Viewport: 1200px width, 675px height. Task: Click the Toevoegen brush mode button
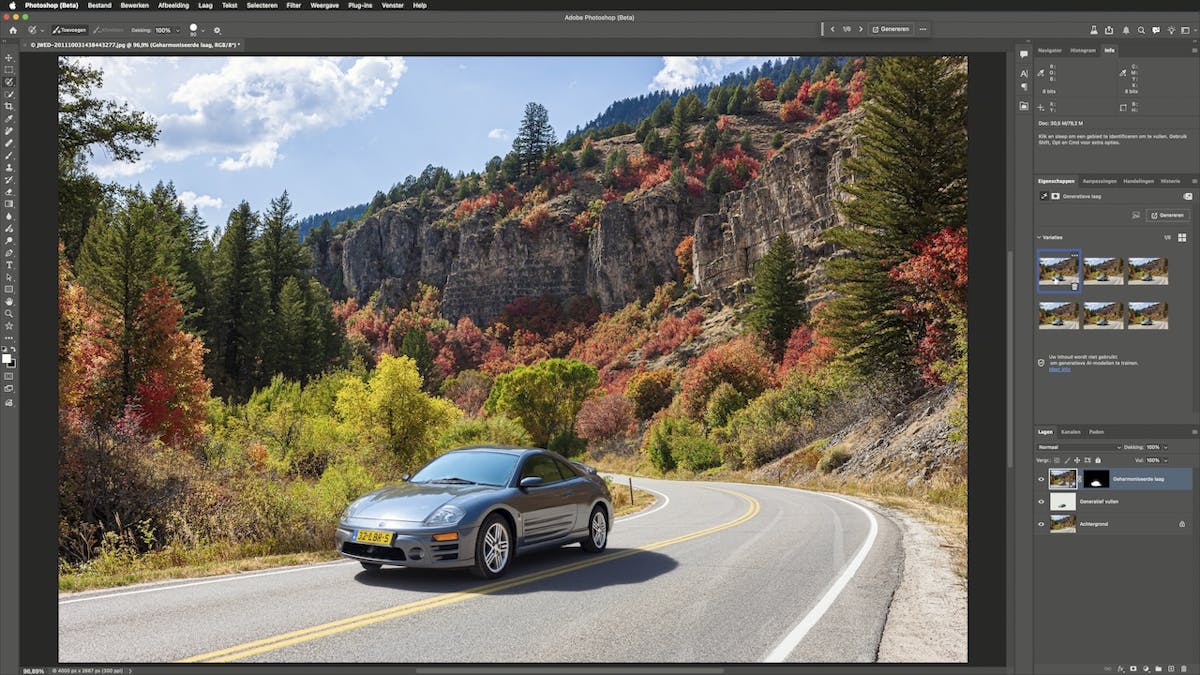point(70,30)
